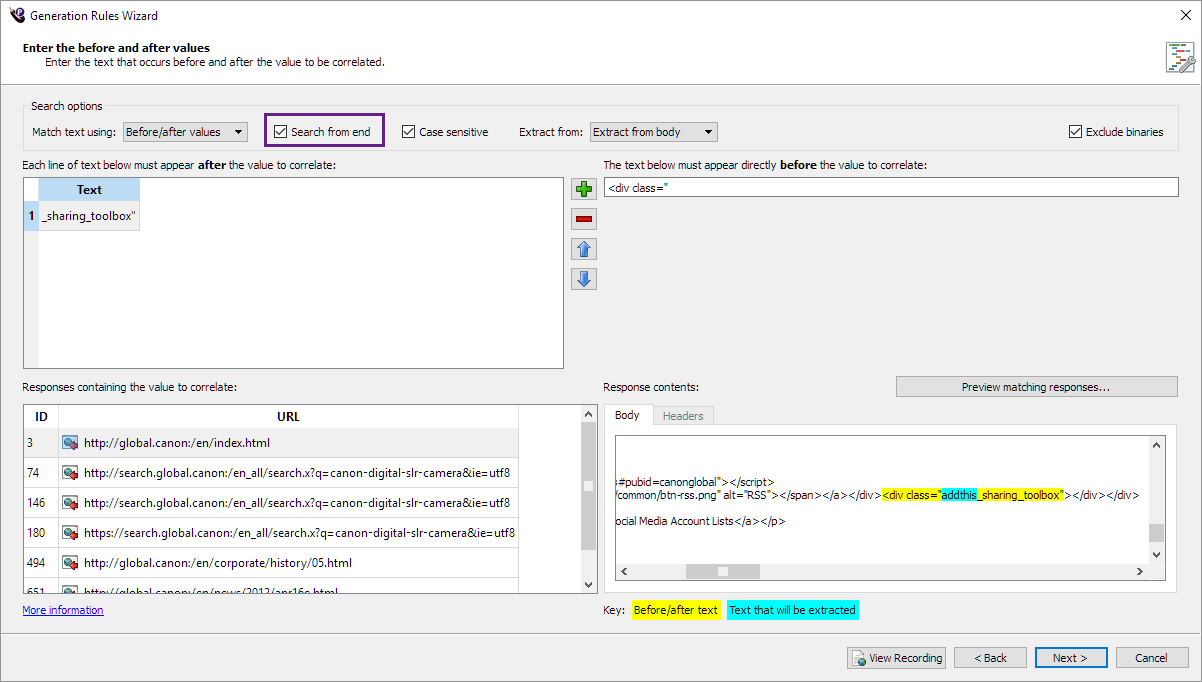Click the response icon beside global.canon index.html
The height and width of the screenshot is (682, 1202).
70,443
